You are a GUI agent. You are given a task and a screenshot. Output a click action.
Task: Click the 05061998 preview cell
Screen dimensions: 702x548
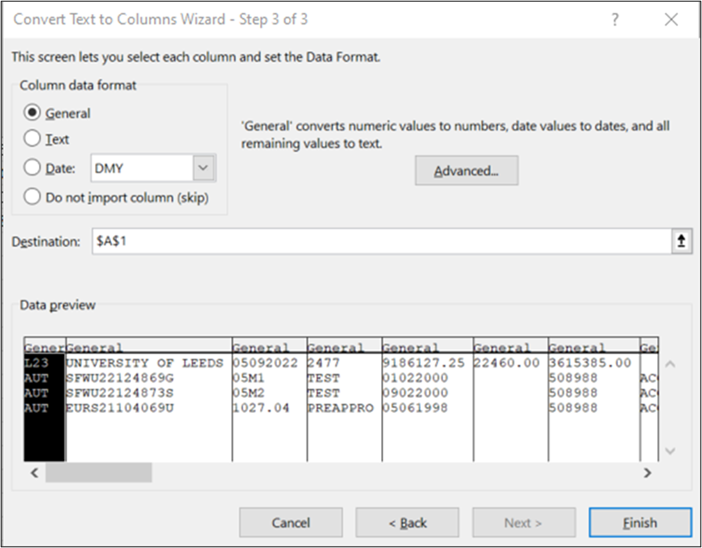pyautogui.click(x=415, y=408)
